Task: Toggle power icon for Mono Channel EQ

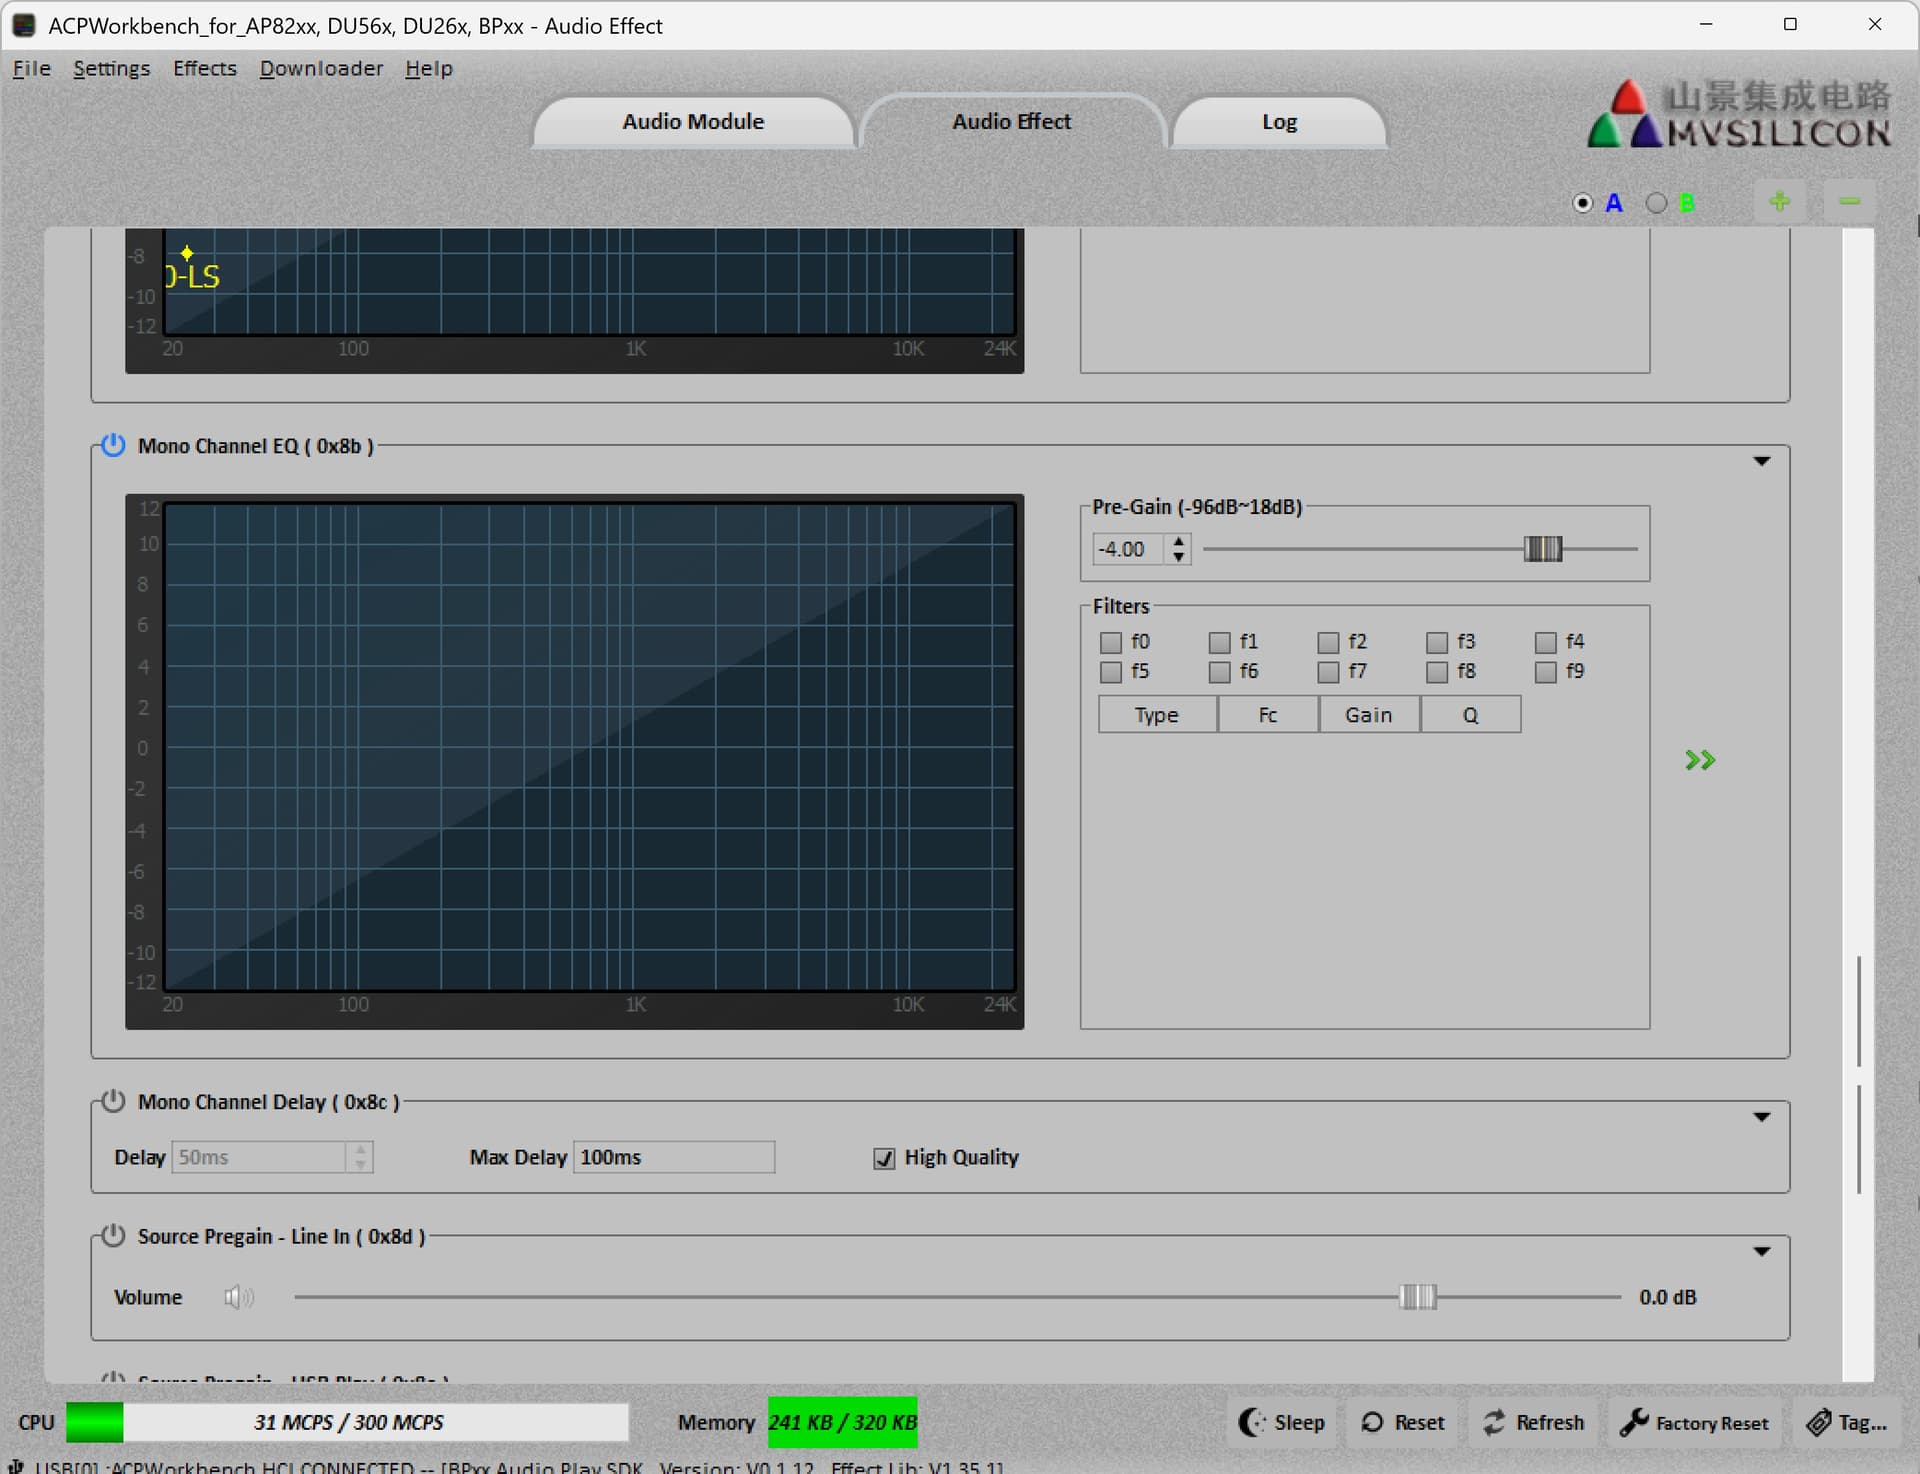Action: click(113, 445)
